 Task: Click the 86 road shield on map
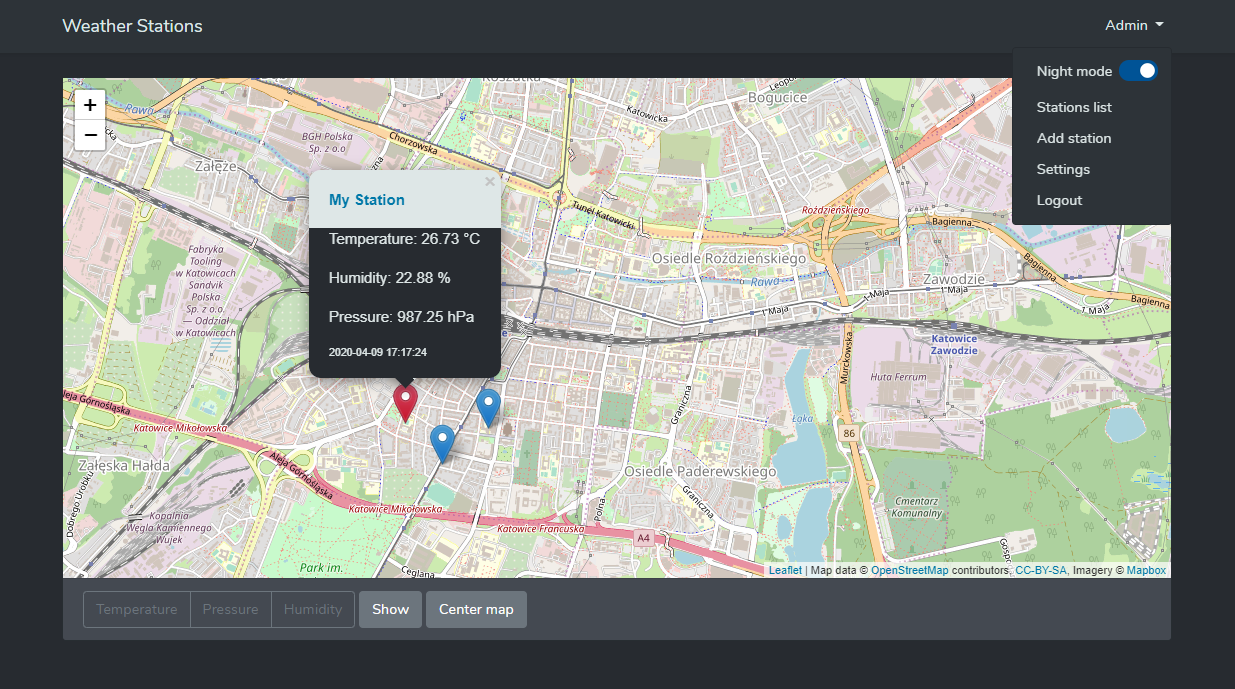tap(849, 433)
